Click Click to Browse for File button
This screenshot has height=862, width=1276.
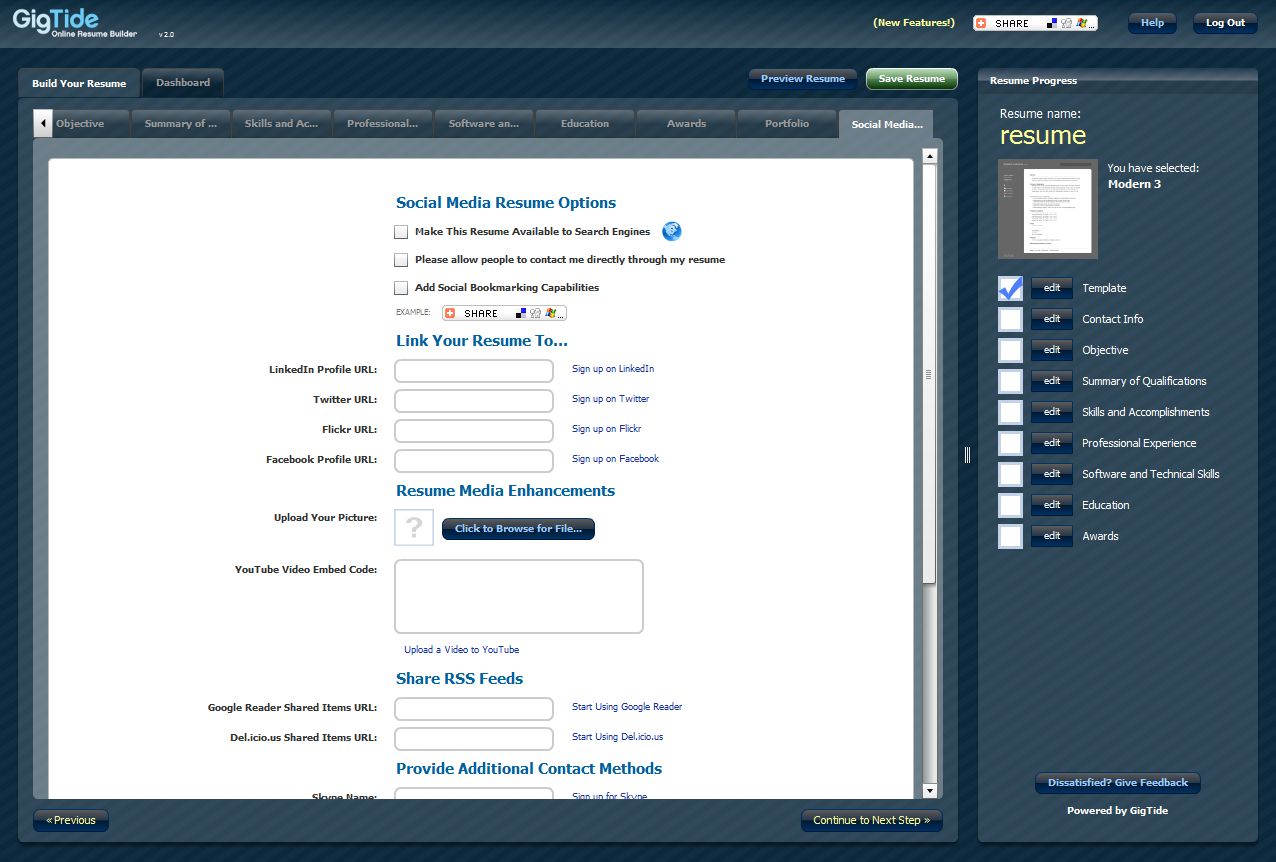[x=518, y=529]
